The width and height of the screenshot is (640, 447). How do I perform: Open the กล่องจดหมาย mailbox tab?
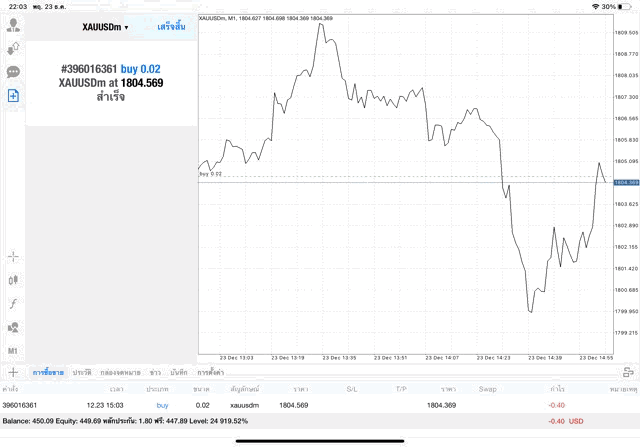coord(120,372)
